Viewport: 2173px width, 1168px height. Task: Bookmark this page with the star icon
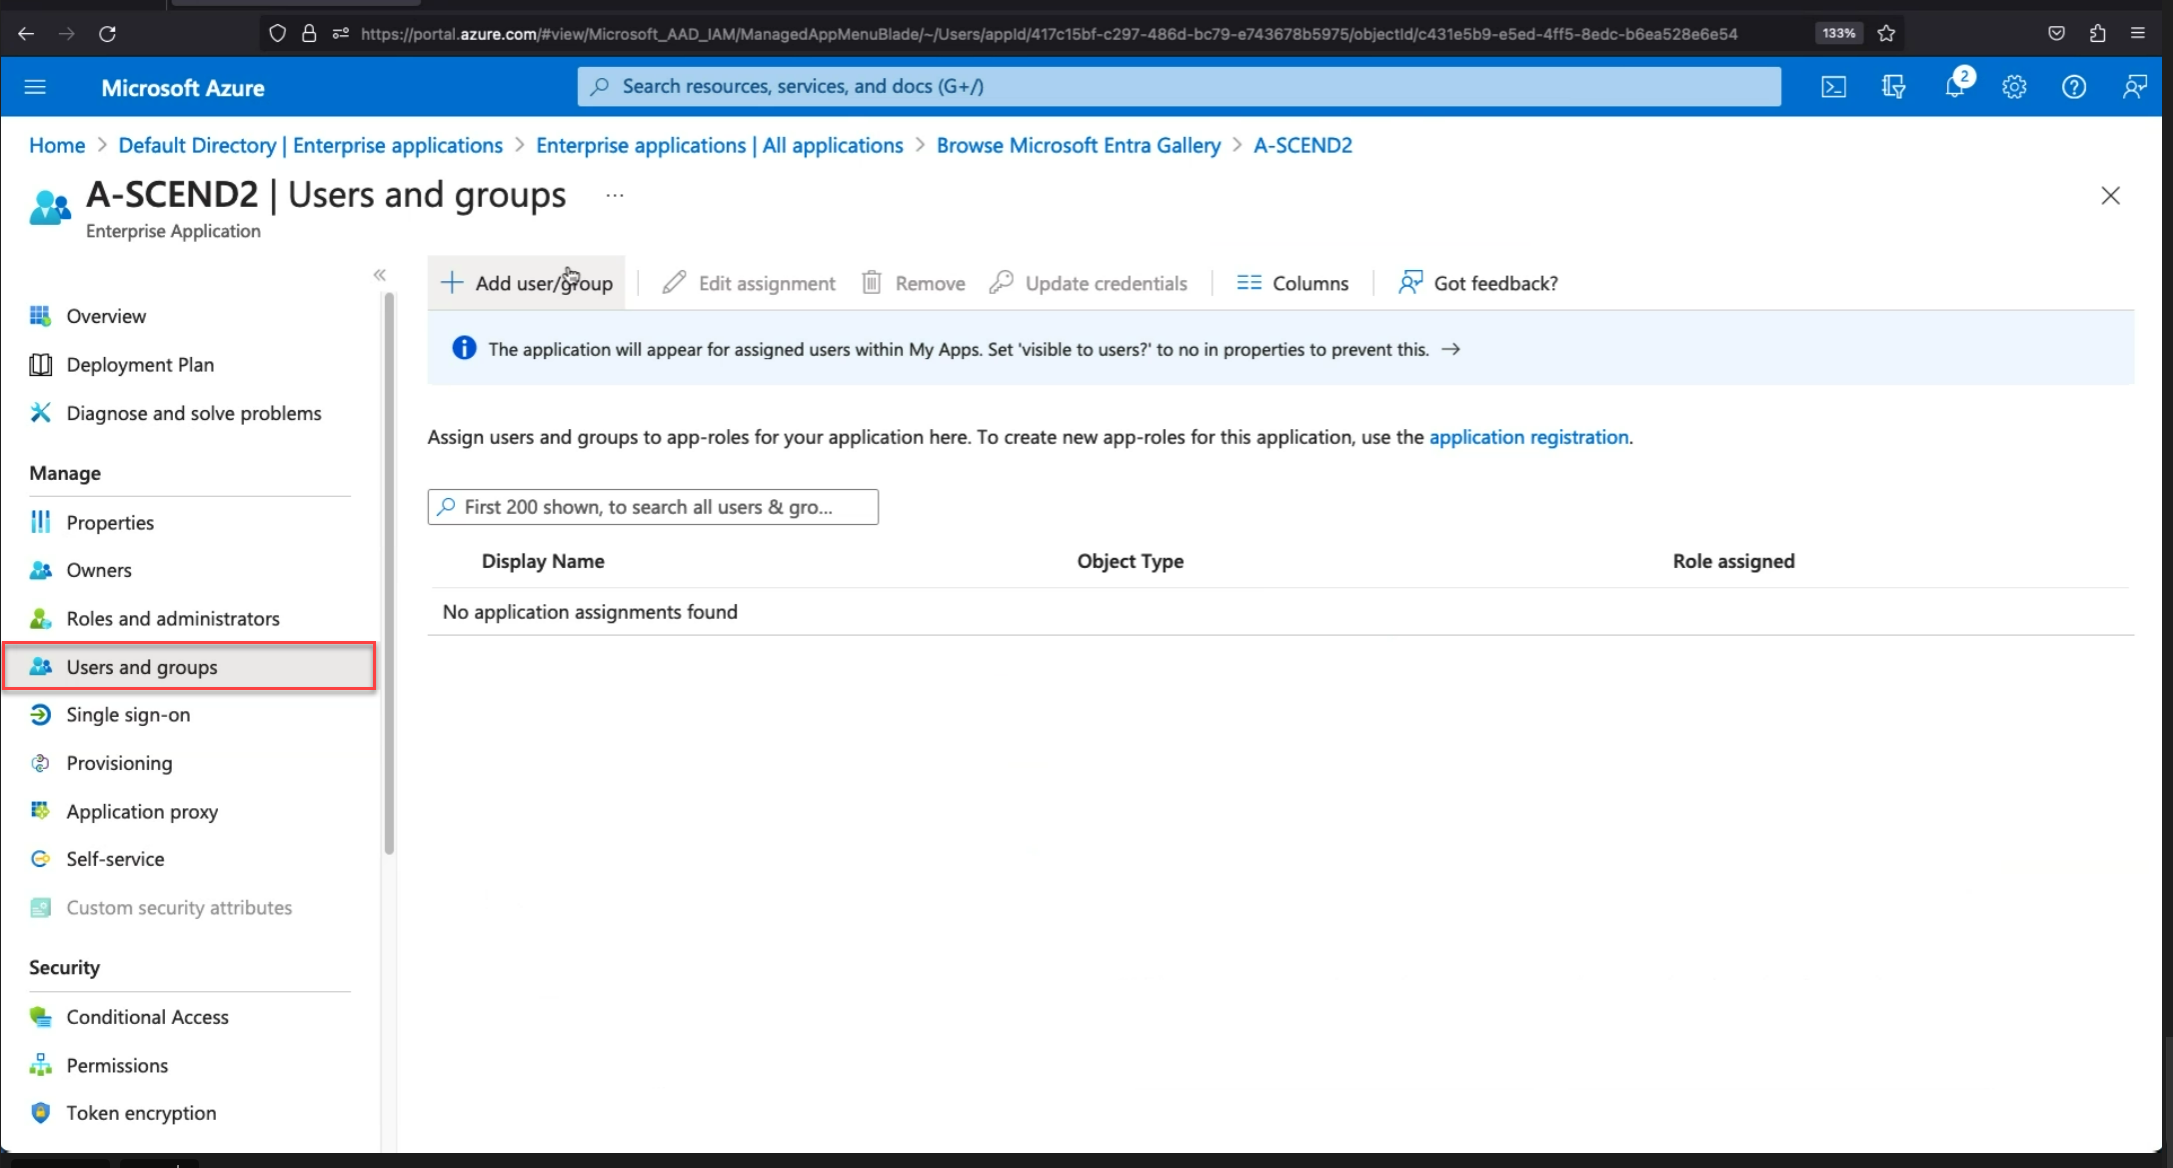[x=1887, y=33]
